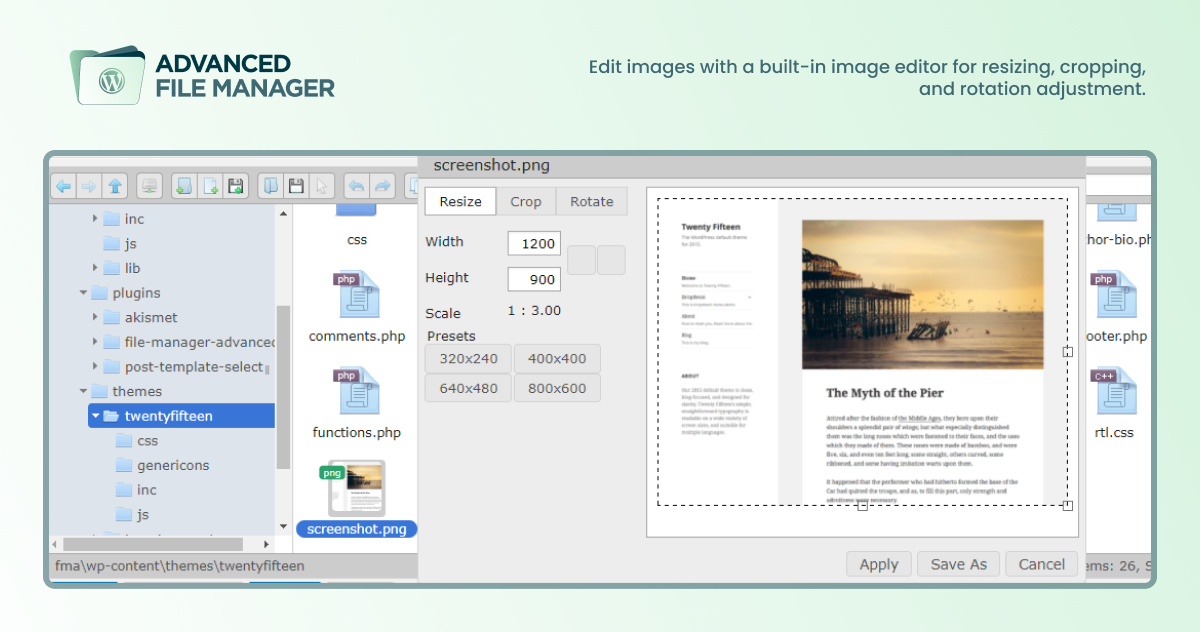This screenshot has width=1200, height=632.
Task: Expand the post-template-select folder arrow
Action: (95, 367)
